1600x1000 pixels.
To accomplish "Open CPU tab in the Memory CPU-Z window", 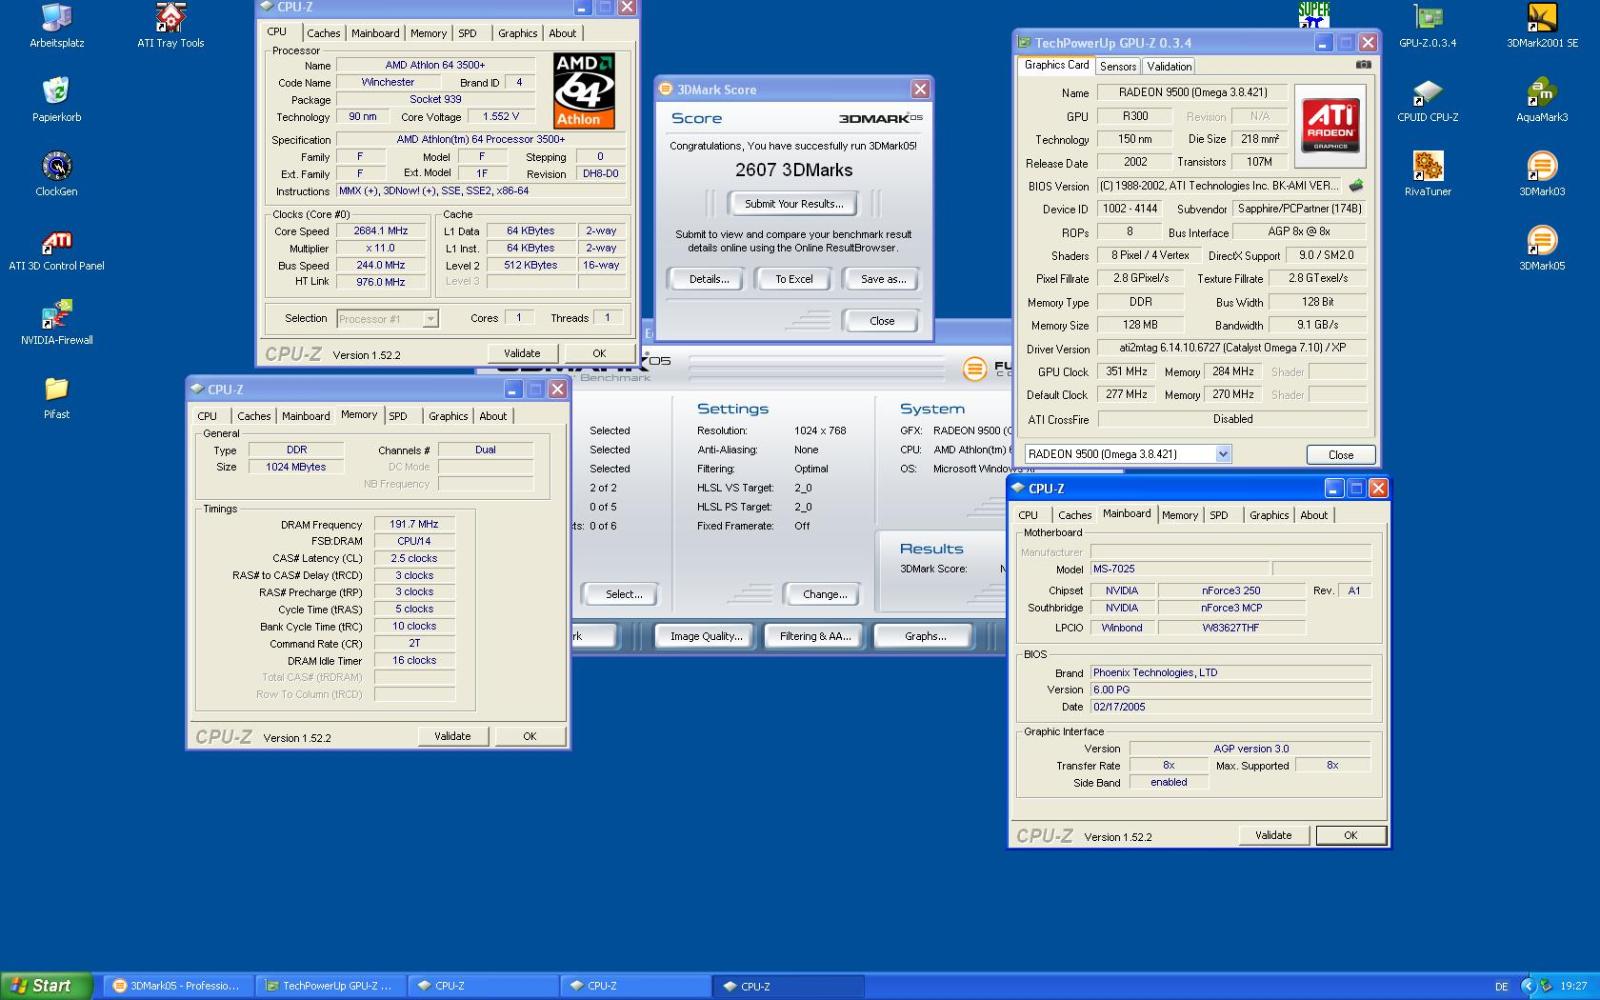I will 207,416.
